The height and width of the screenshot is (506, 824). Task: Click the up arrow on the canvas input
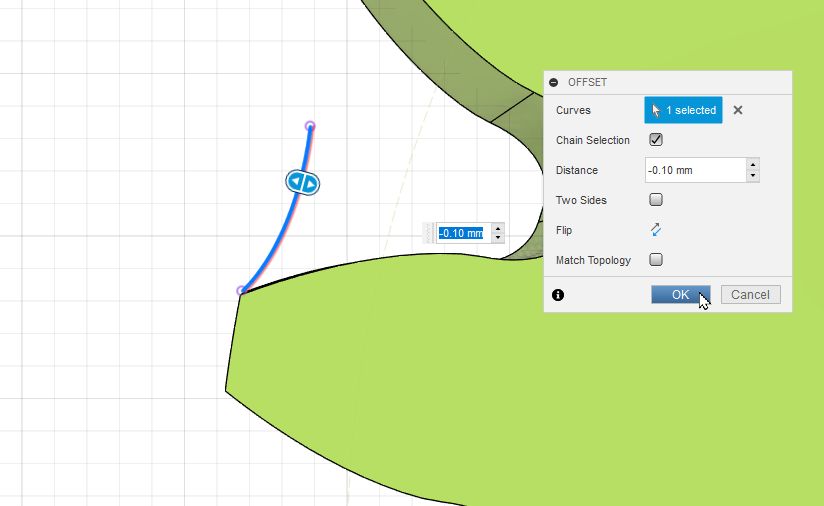(x=497, y=228)
